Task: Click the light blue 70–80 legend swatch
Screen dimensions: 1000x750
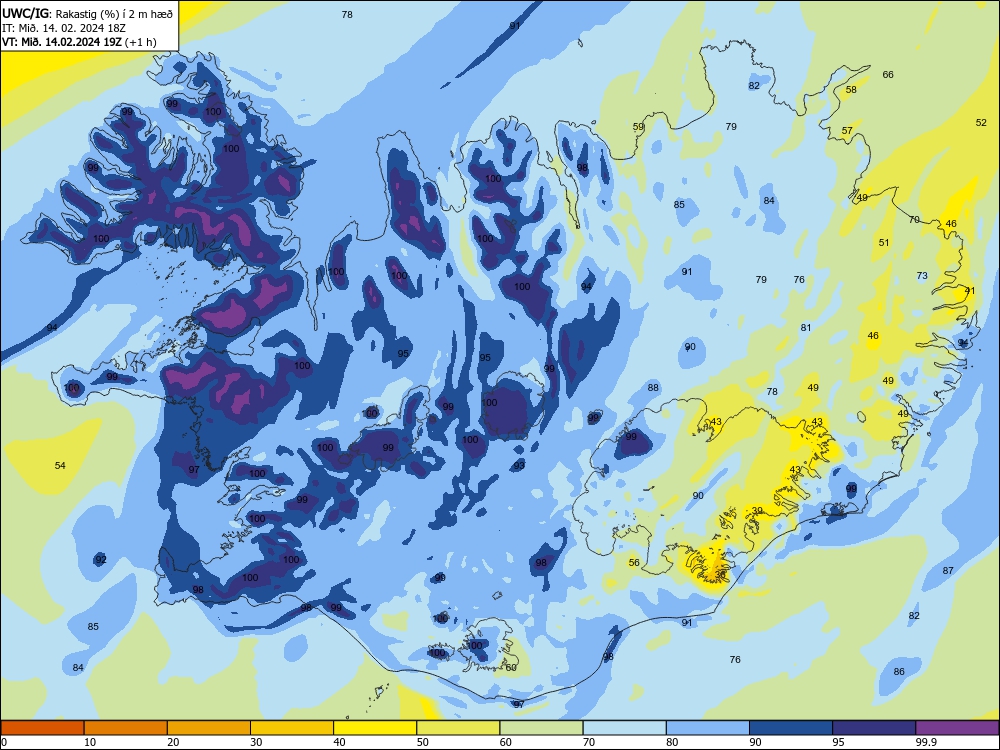Action: pos(624,728)
